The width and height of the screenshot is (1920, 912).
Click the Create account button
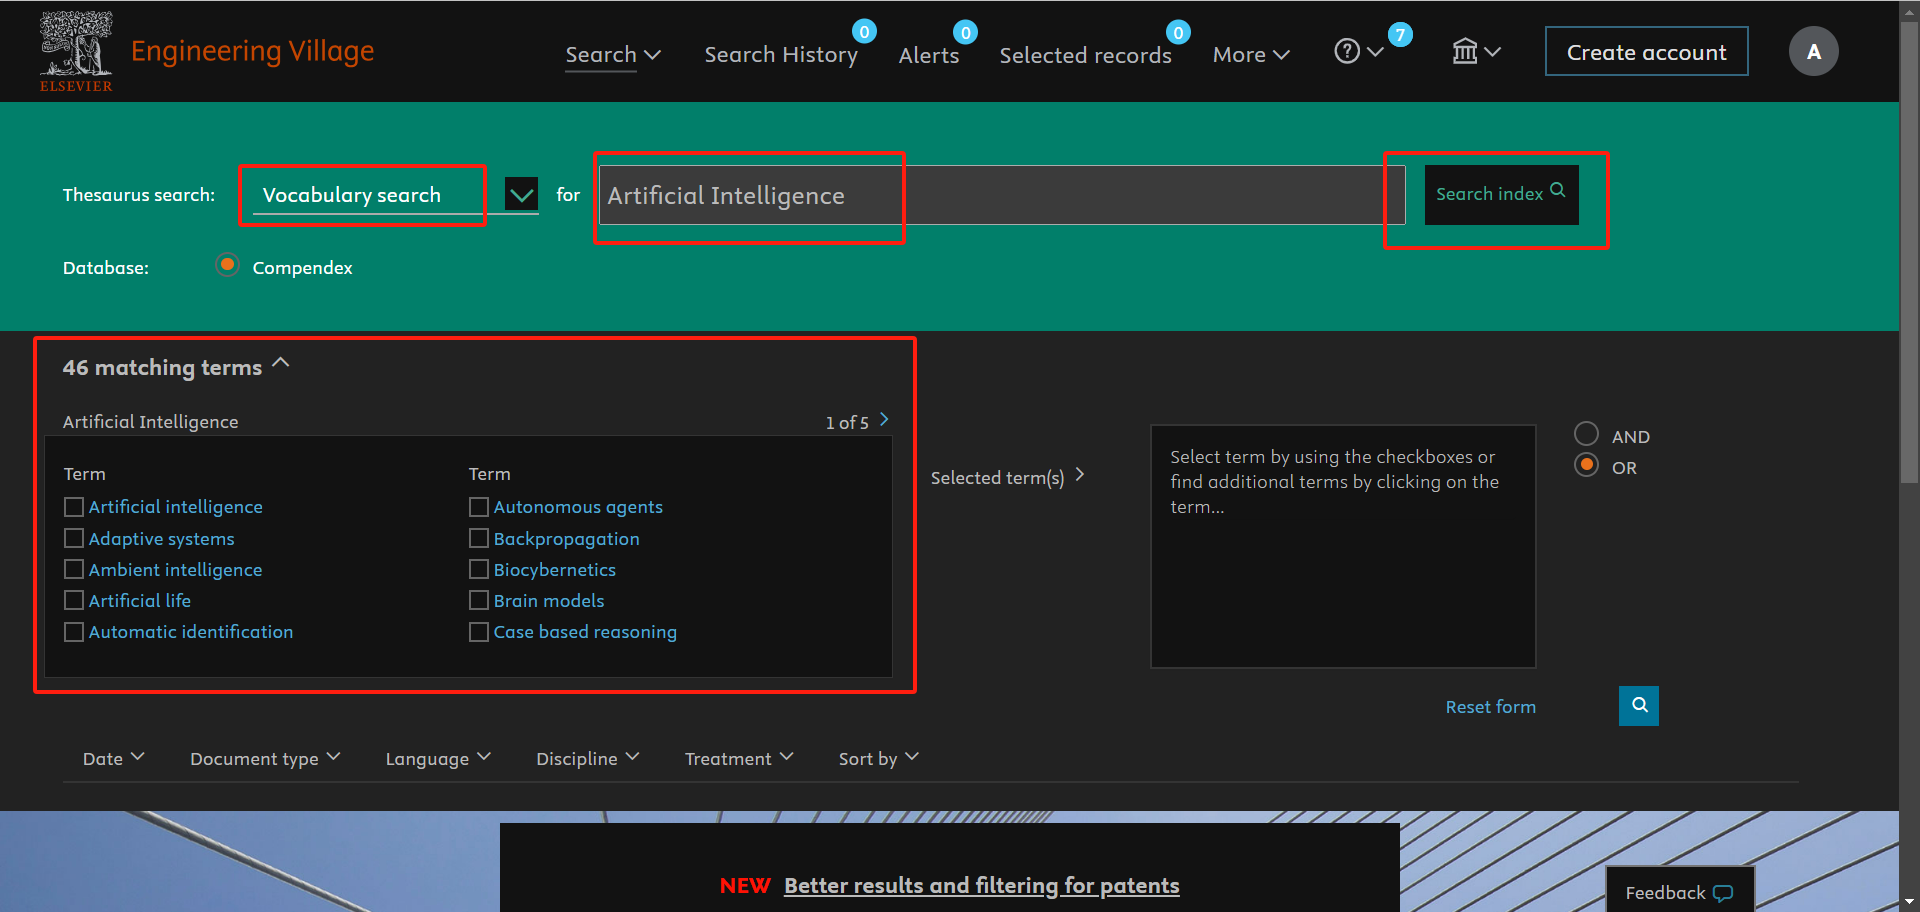(x=1646, y=51)
